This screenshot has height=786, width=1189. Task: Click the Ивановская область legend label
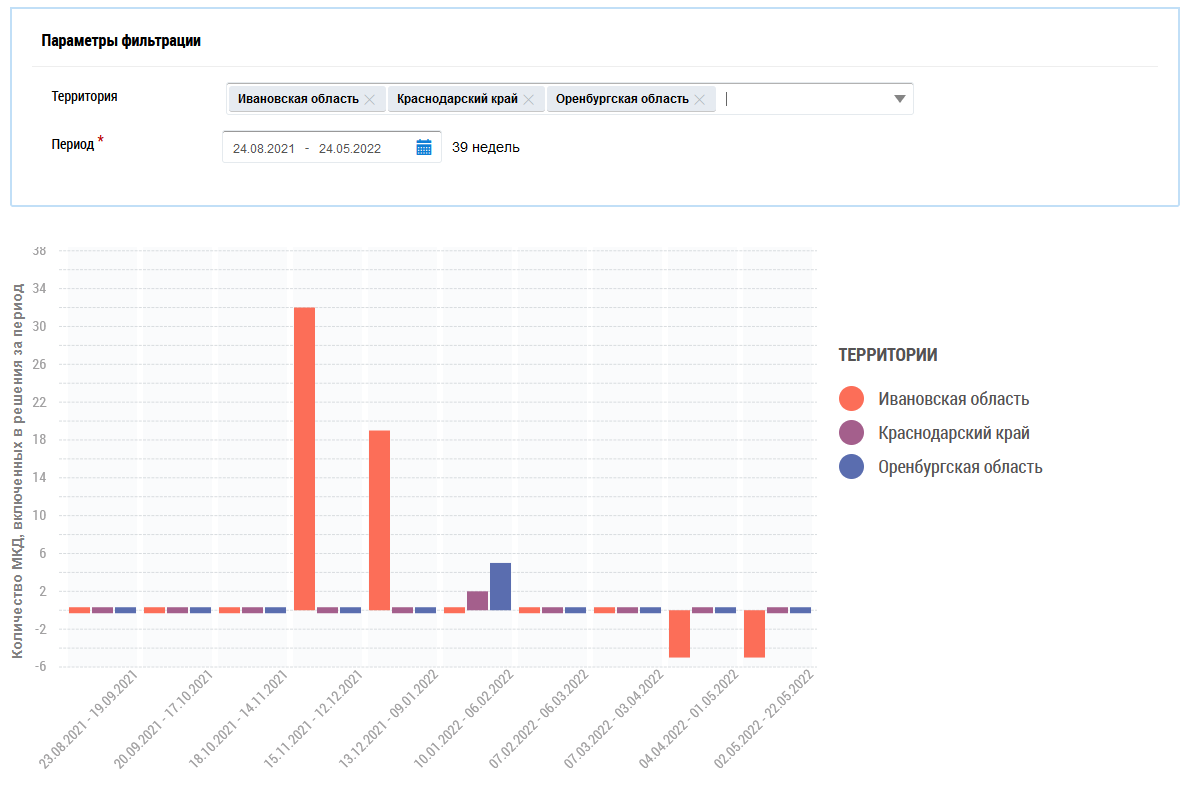tap(953, 399)
